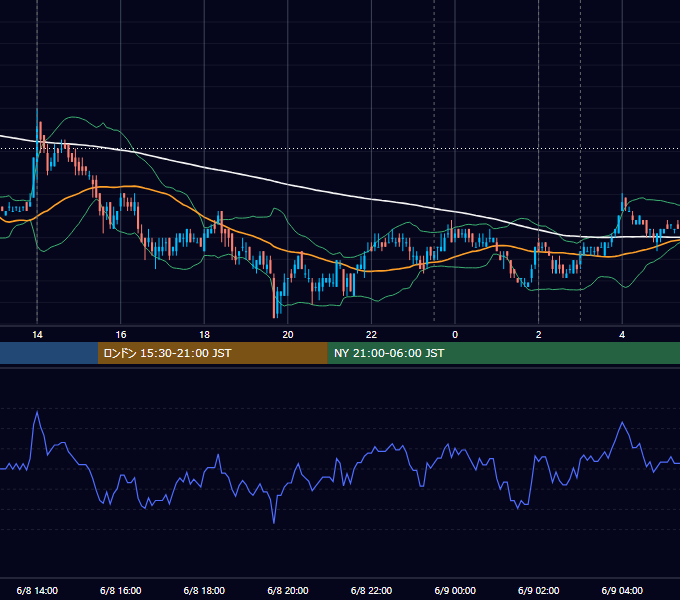This screenshot has width=680, height=600.
Task: Click the 6/8 22:00 date label
Action: (371, 591)
